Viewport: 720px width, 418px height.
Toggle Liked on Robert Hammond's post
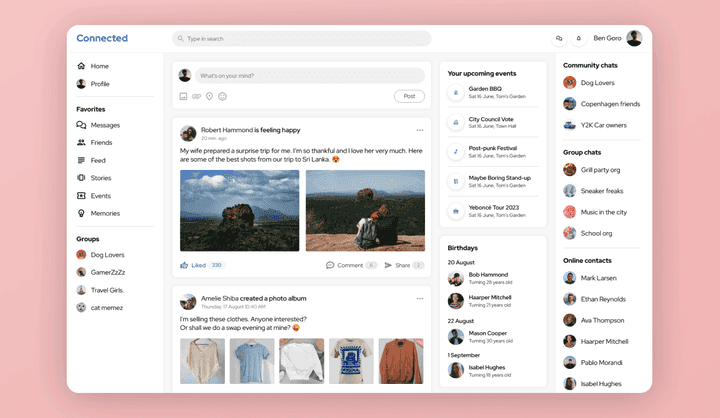192,265
